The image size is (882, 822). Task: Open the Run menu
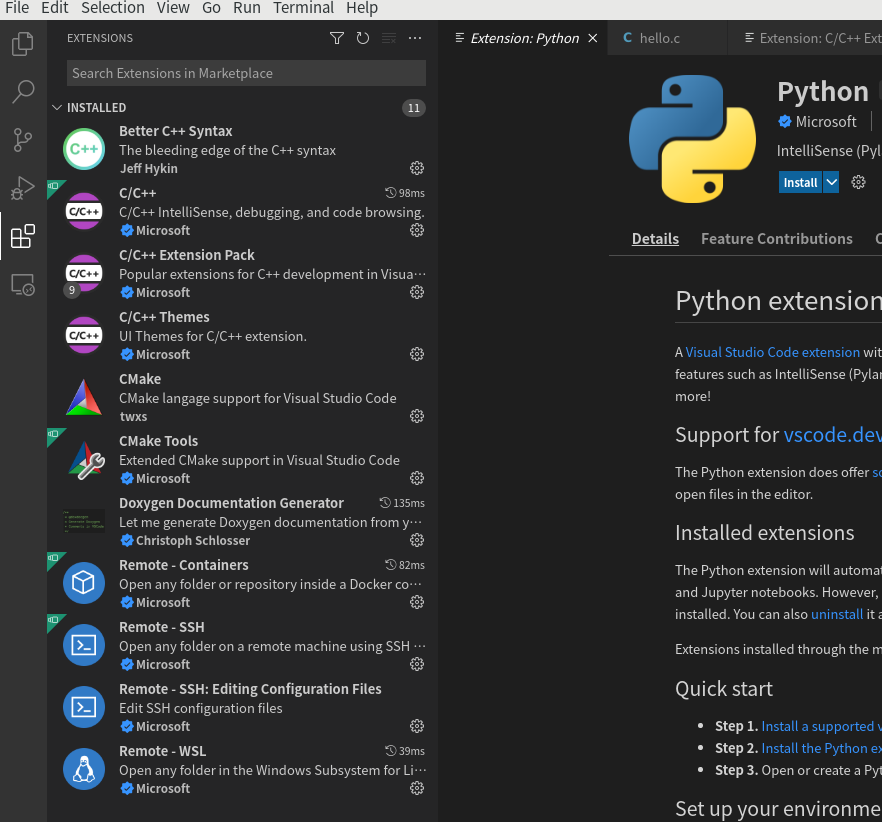(x=247, y=8)
